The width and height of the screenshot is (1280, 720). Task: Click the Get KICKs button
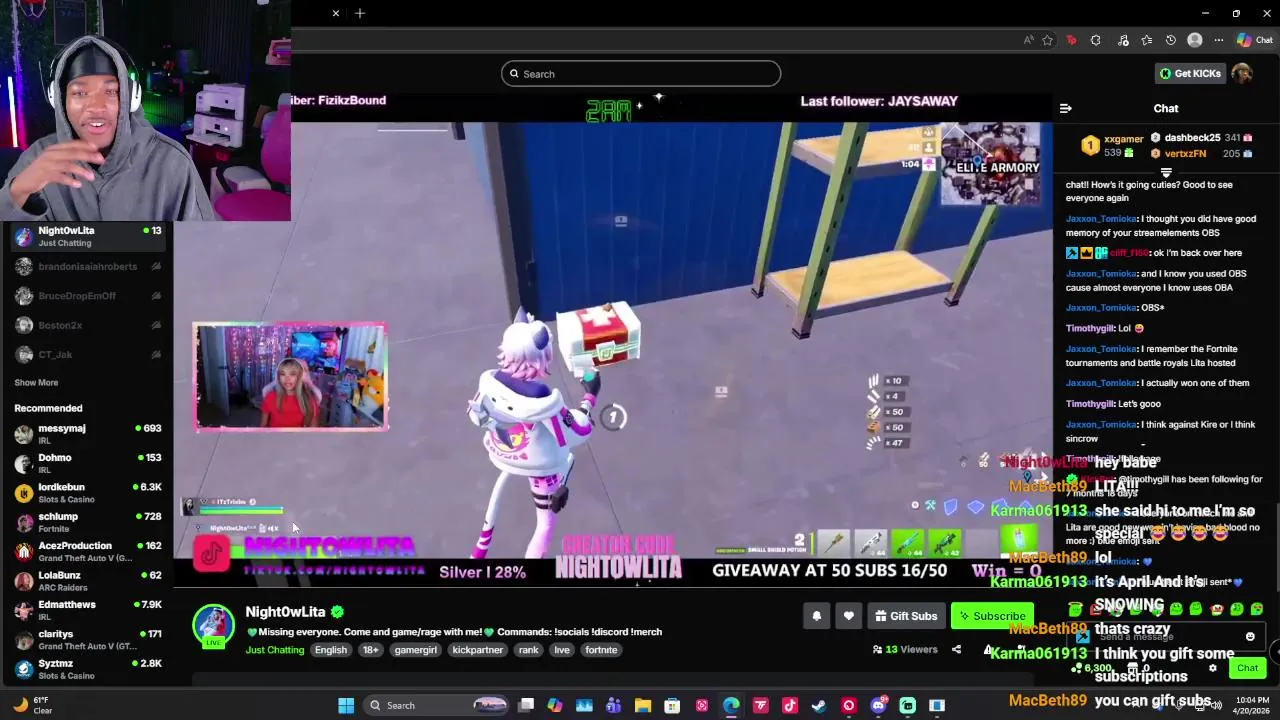click(x=1190, y=73)
